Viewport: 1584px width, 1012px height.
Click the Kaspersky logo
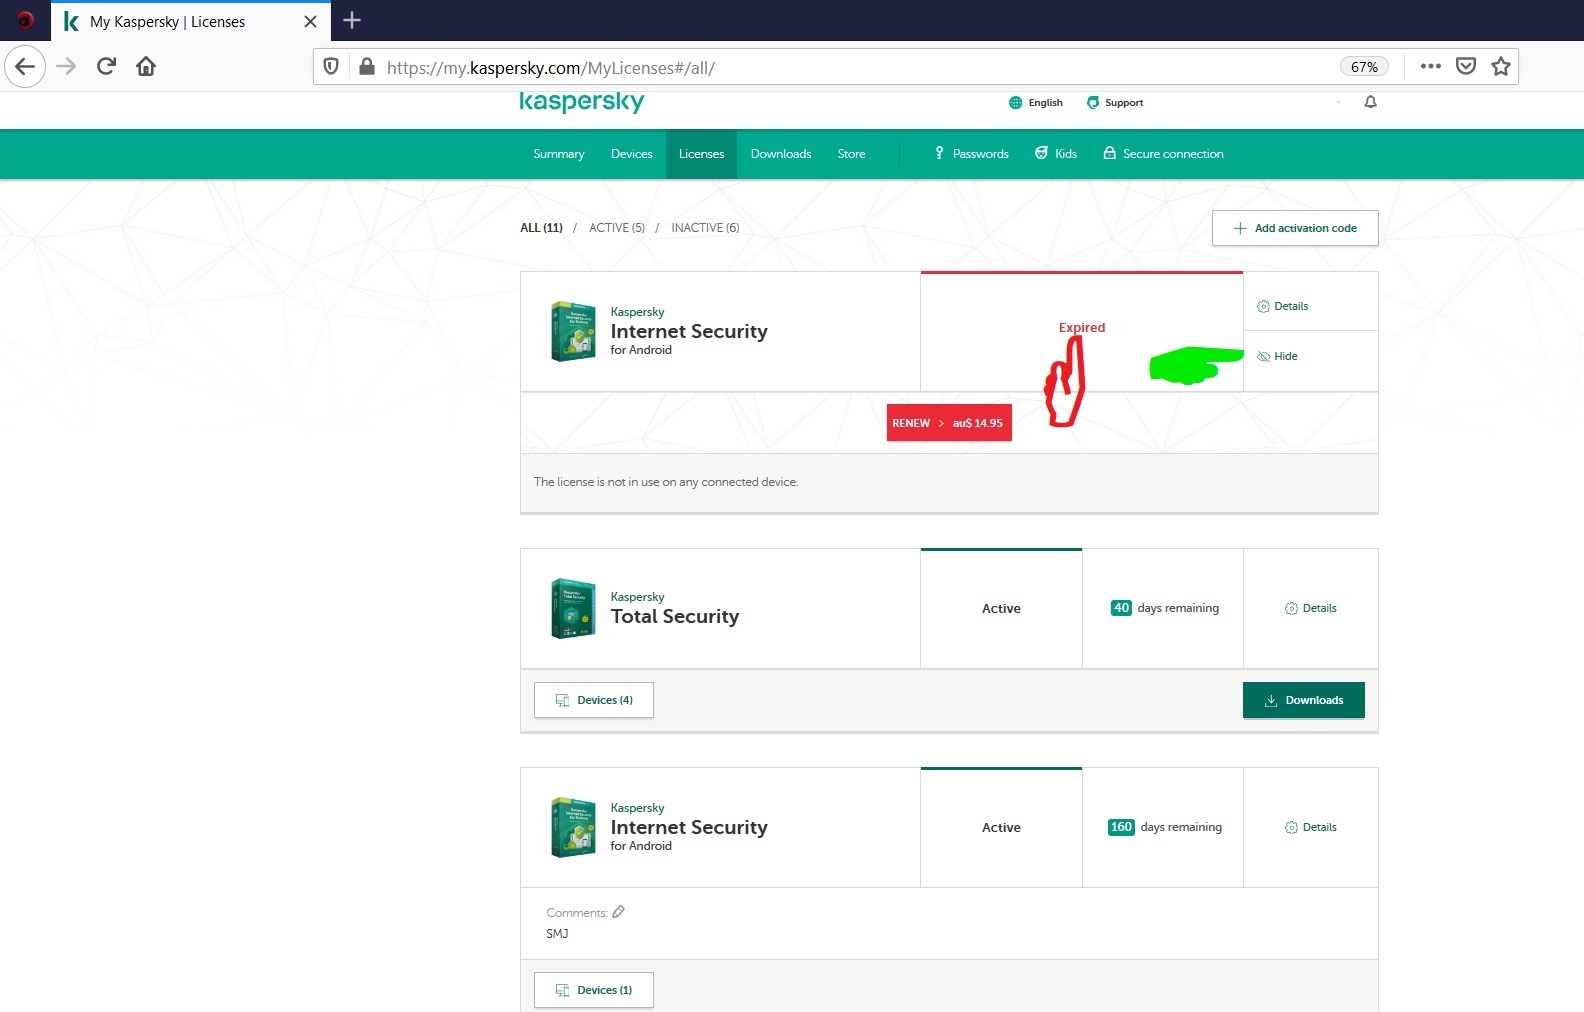[x=582, y=102]
